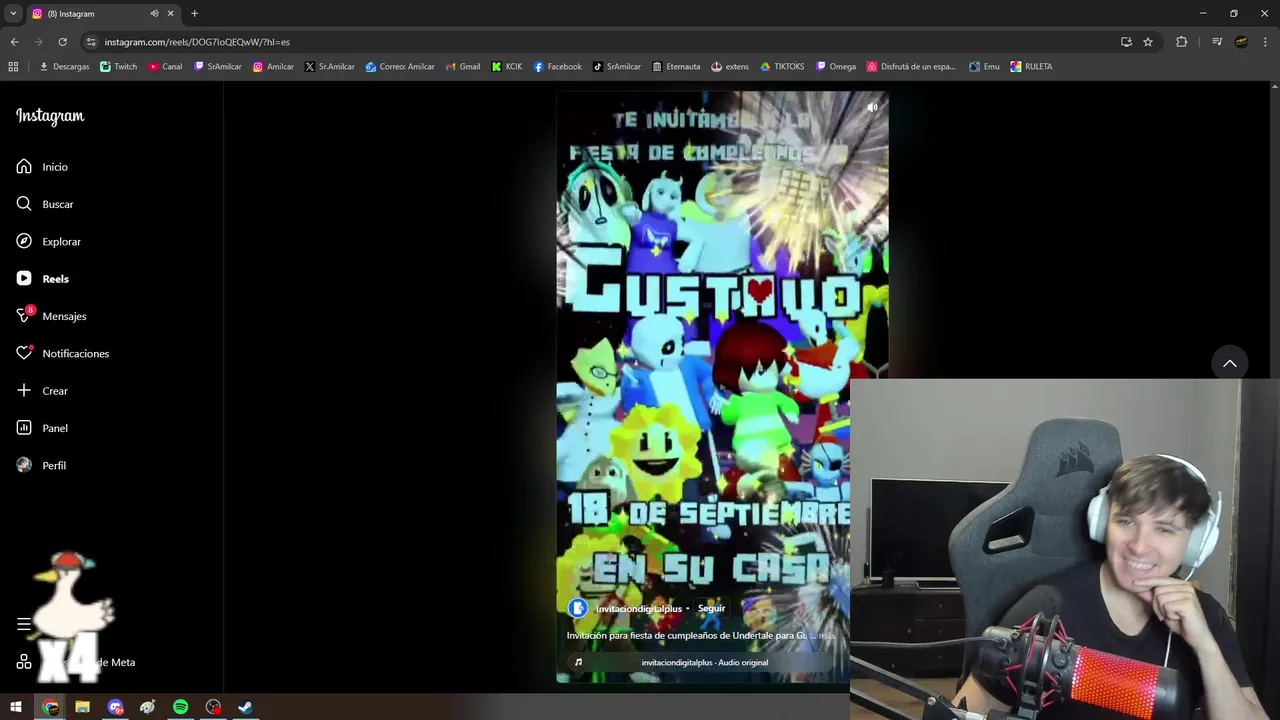The image size is (1280, 720).
Task: Open RULETA bookmark
Action: (x=1031, y=66)
